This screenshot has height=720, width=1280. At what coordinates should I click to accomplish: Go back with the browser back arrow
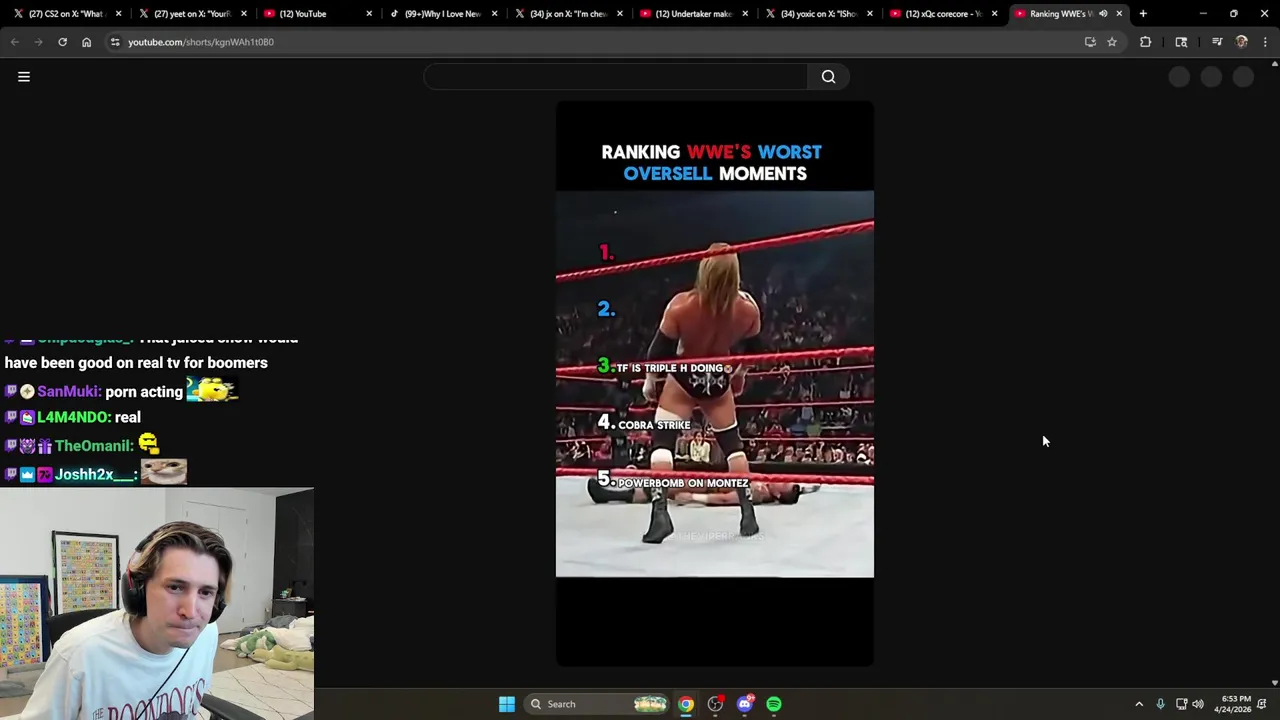14,42
